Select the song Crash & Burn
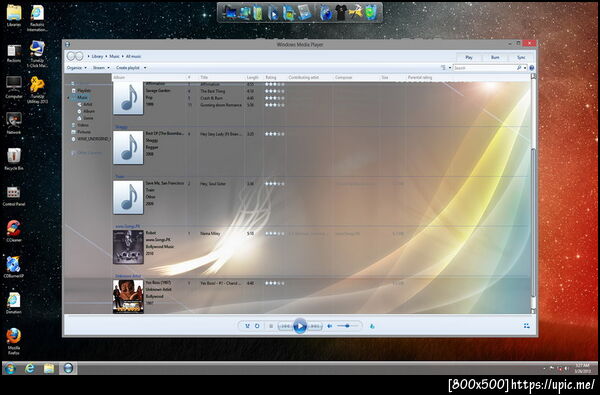The height and width of the screenshot is (395, 600). (211, 98)
